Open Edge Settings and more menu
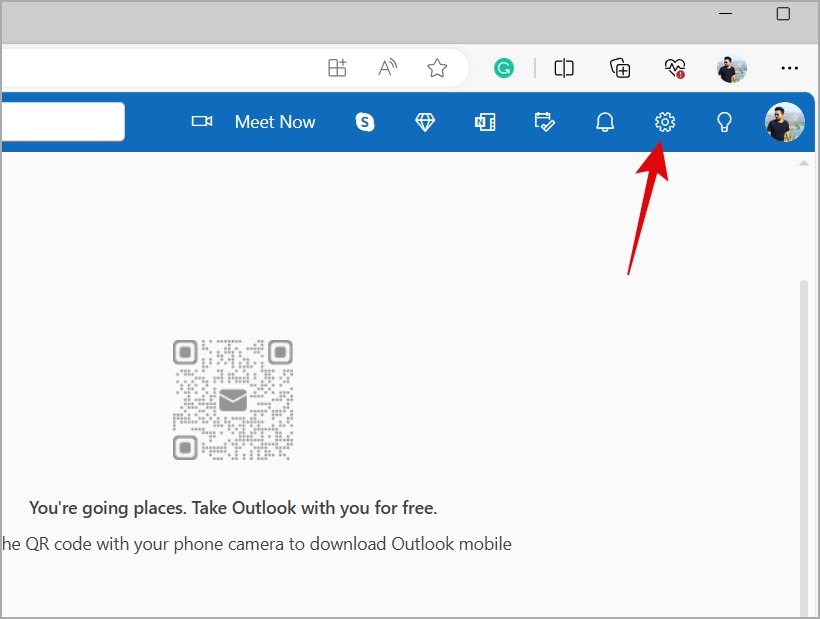The image size is (820, 619). 789,68
